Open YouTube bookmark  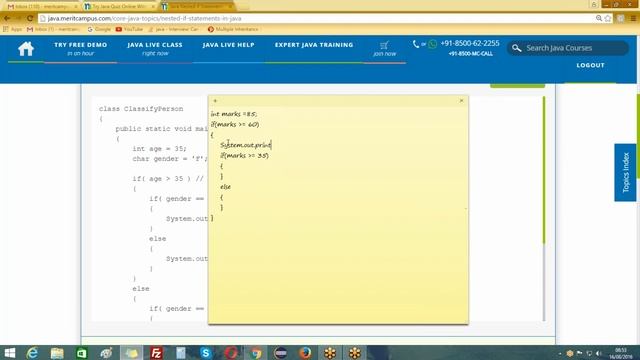[x=129, y=29]
